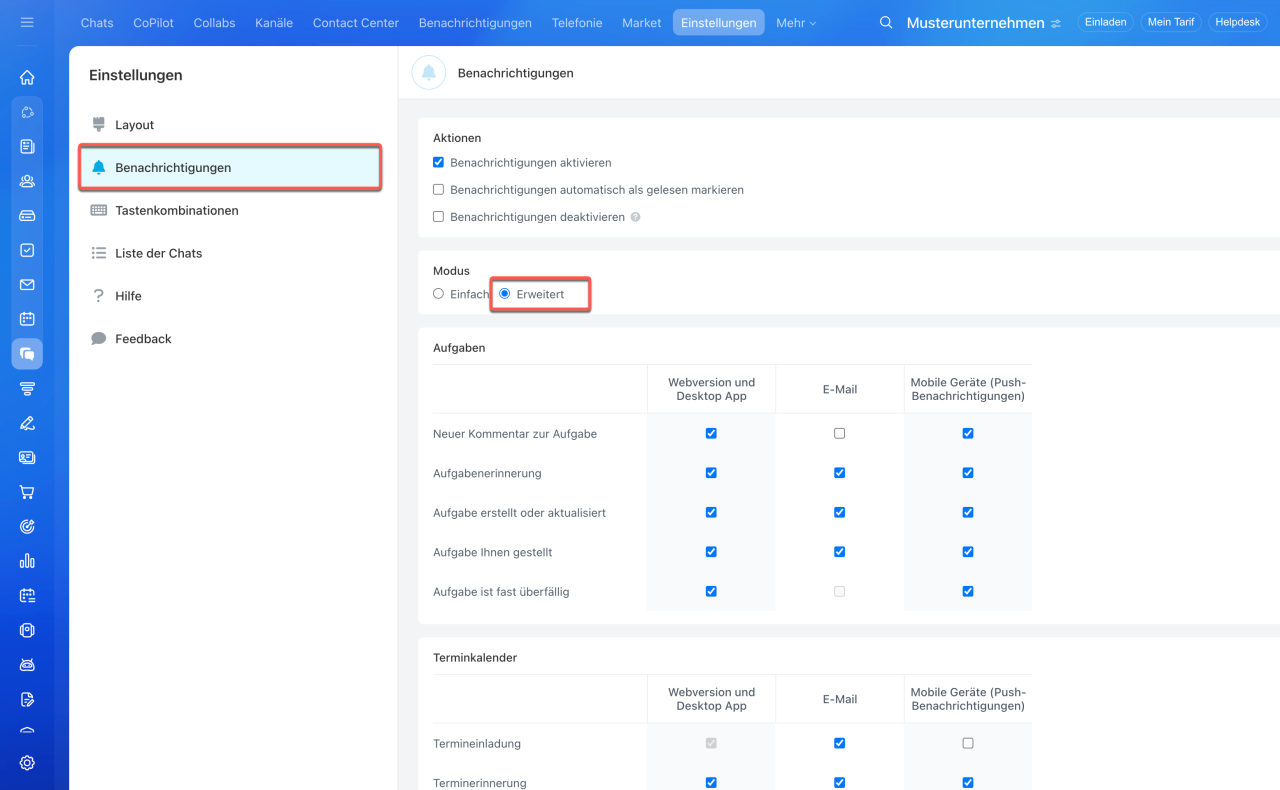Open Tastenkombinationen in settings menu

tap(176, 211)
